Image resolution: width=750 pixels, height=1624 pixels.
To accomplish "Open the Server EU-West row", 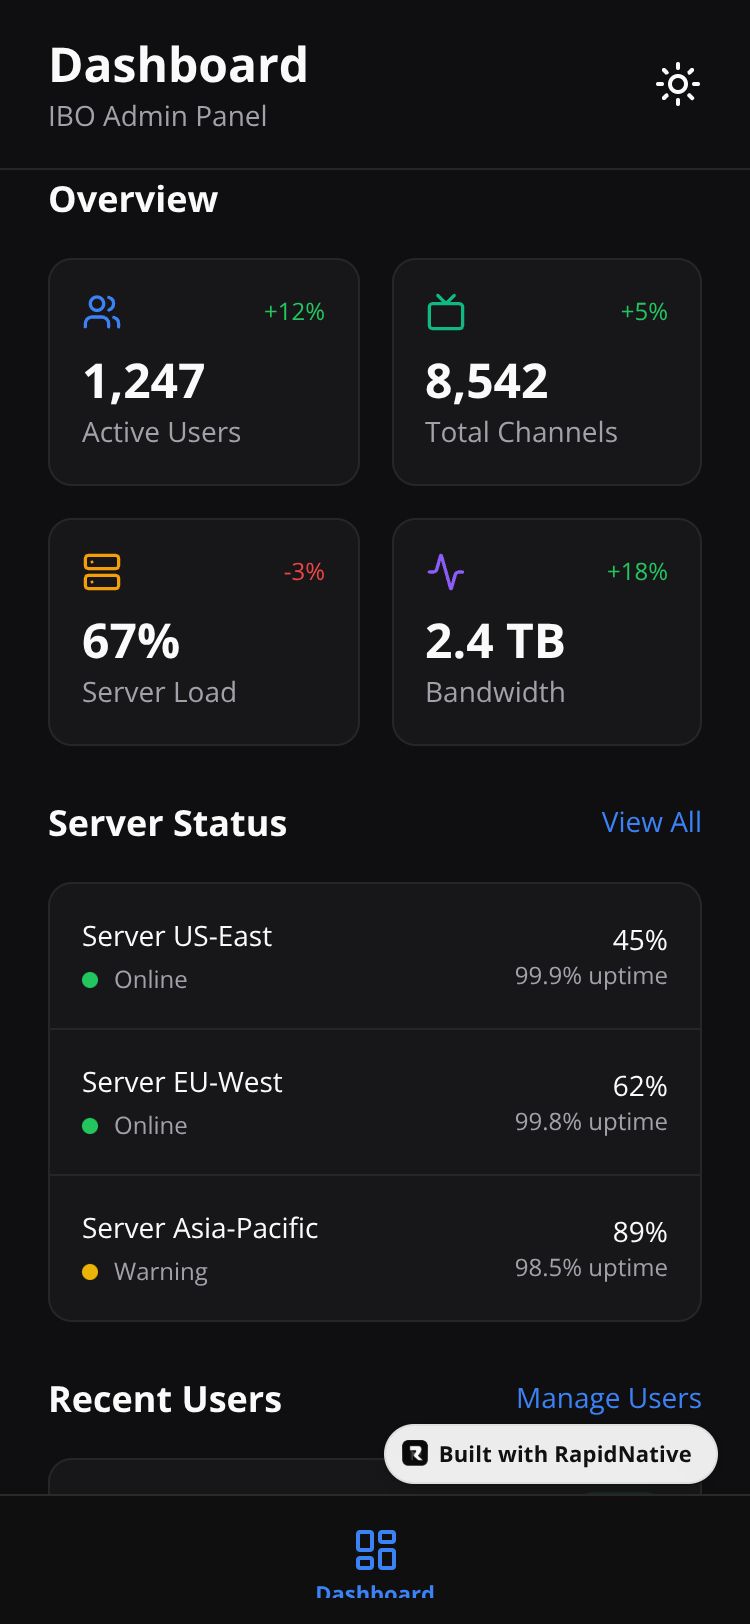I will coord(375,1103).
